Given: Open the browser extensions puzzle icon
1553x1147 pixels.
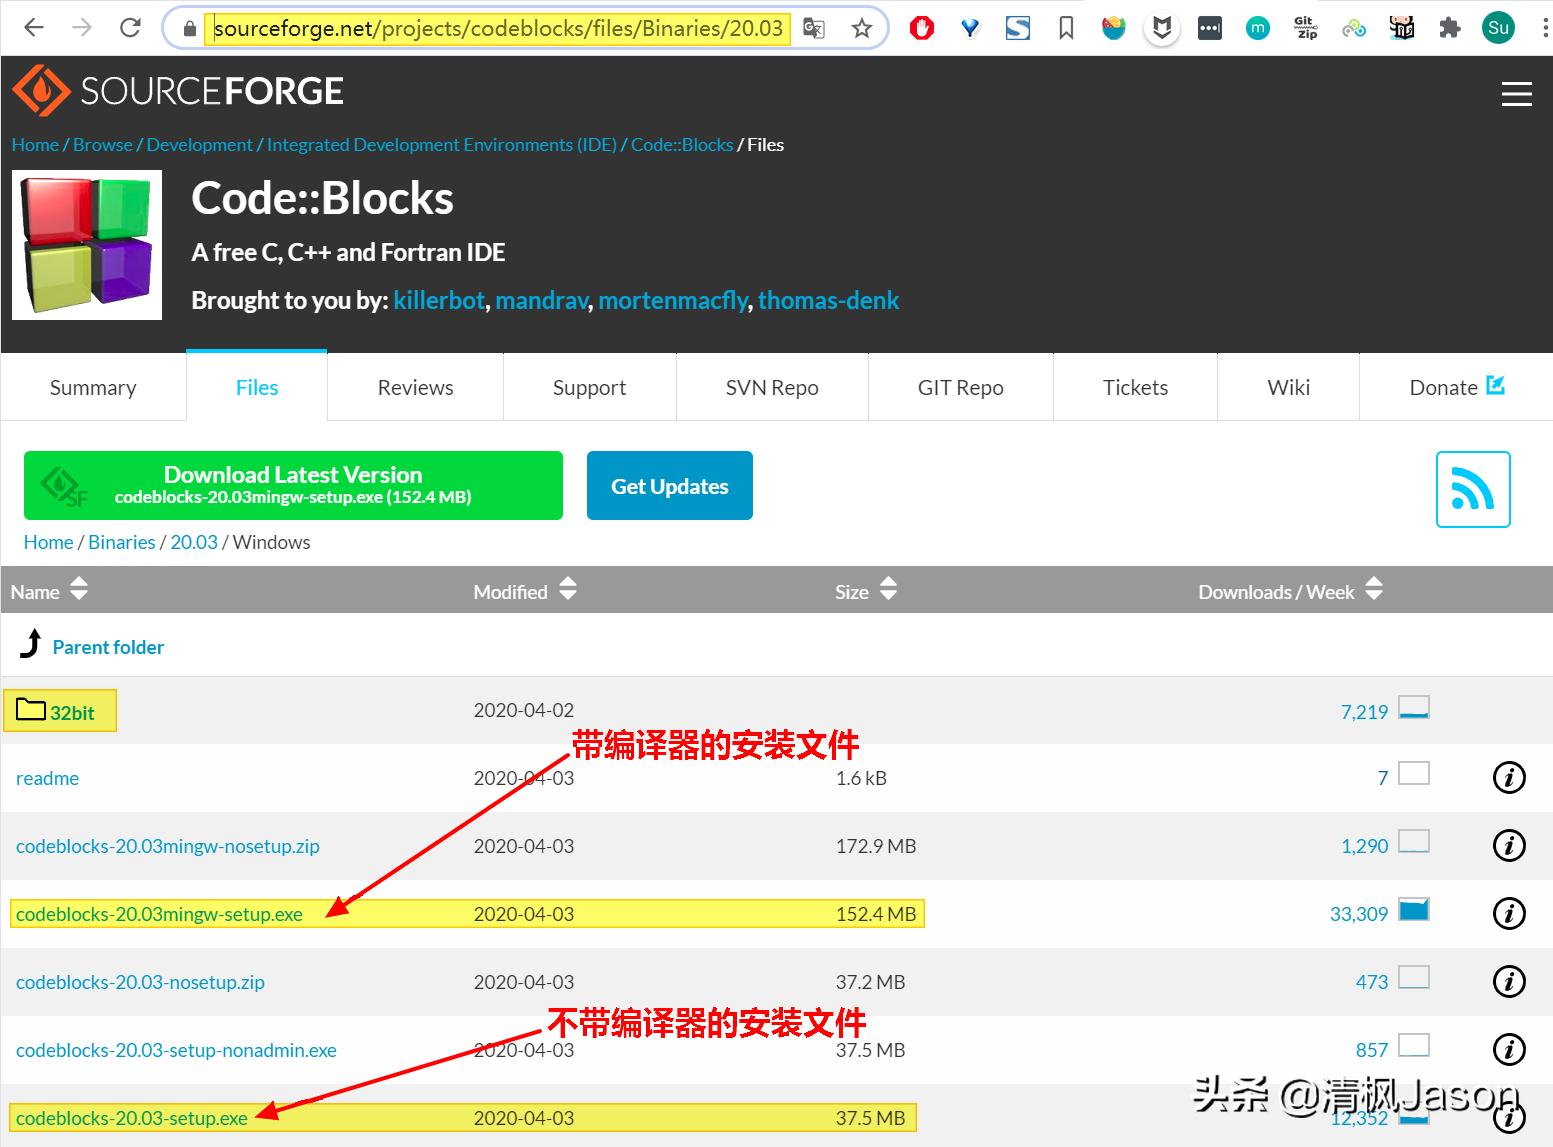Looking at the screenshot, I should coord(1449,28).
